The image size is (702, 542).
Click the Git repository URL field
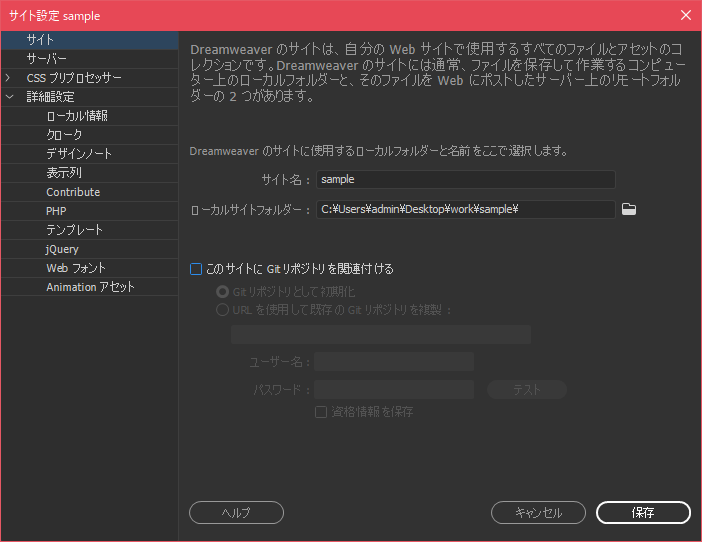click(381, 335)
